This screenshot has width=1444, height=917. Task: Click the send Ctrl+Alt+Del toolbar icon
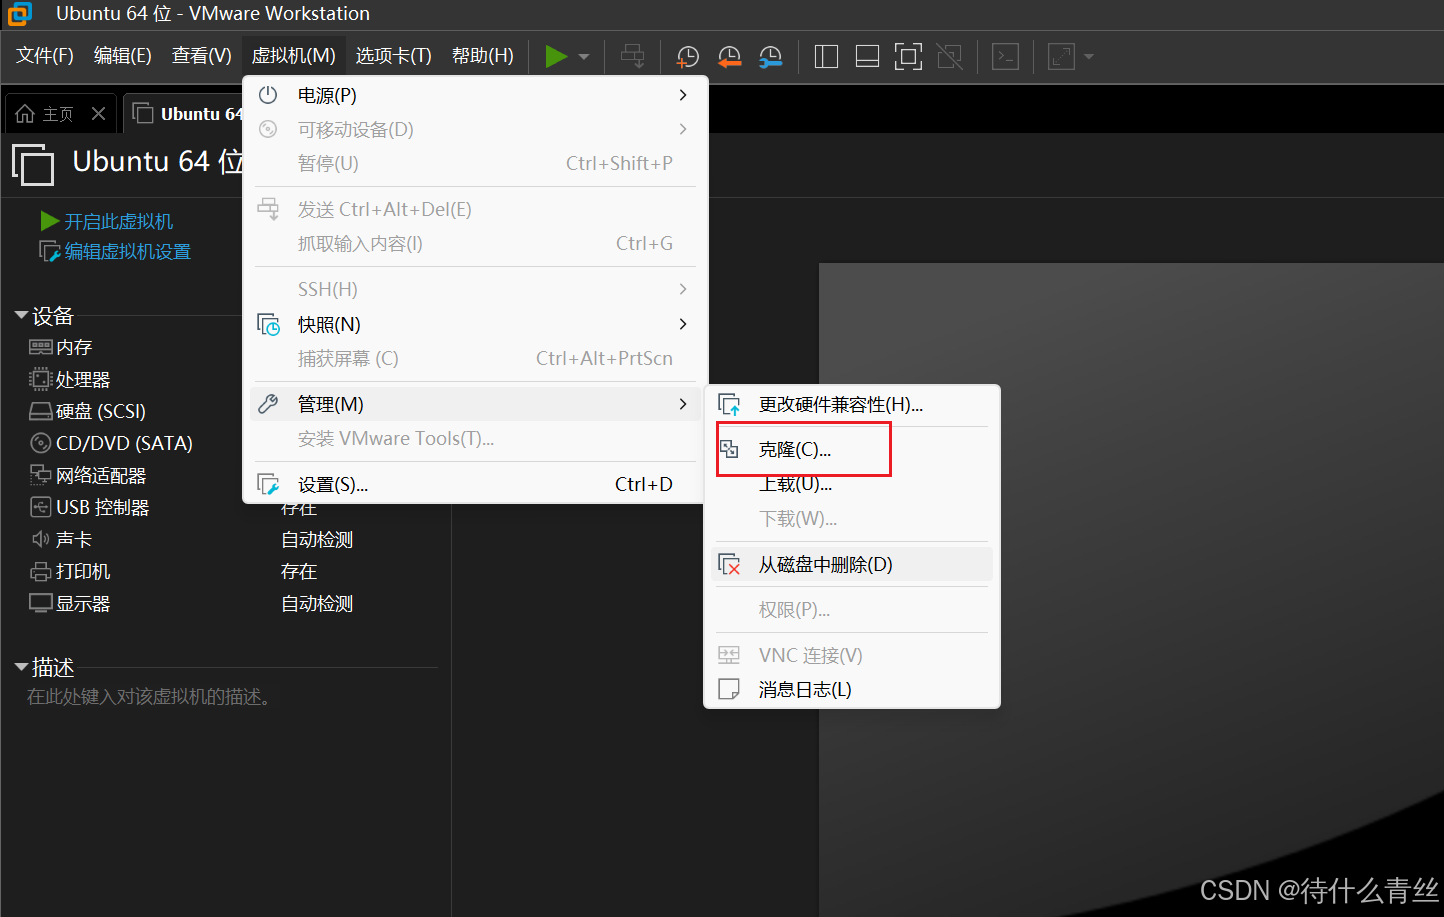pyautogui.click(x=632, y=56)
